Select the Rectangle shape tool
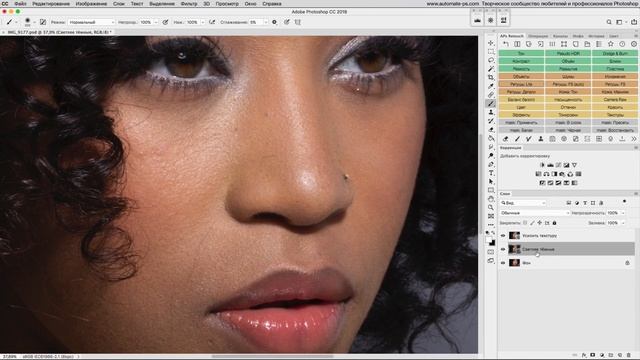640x360 pixels. (x=491, y=190)
